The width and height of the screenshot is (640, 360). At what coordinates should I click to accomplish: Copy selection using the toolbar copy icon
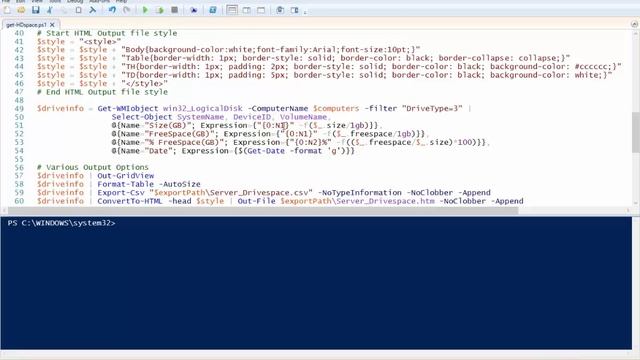pyautogui.click(x=64, y=10)
